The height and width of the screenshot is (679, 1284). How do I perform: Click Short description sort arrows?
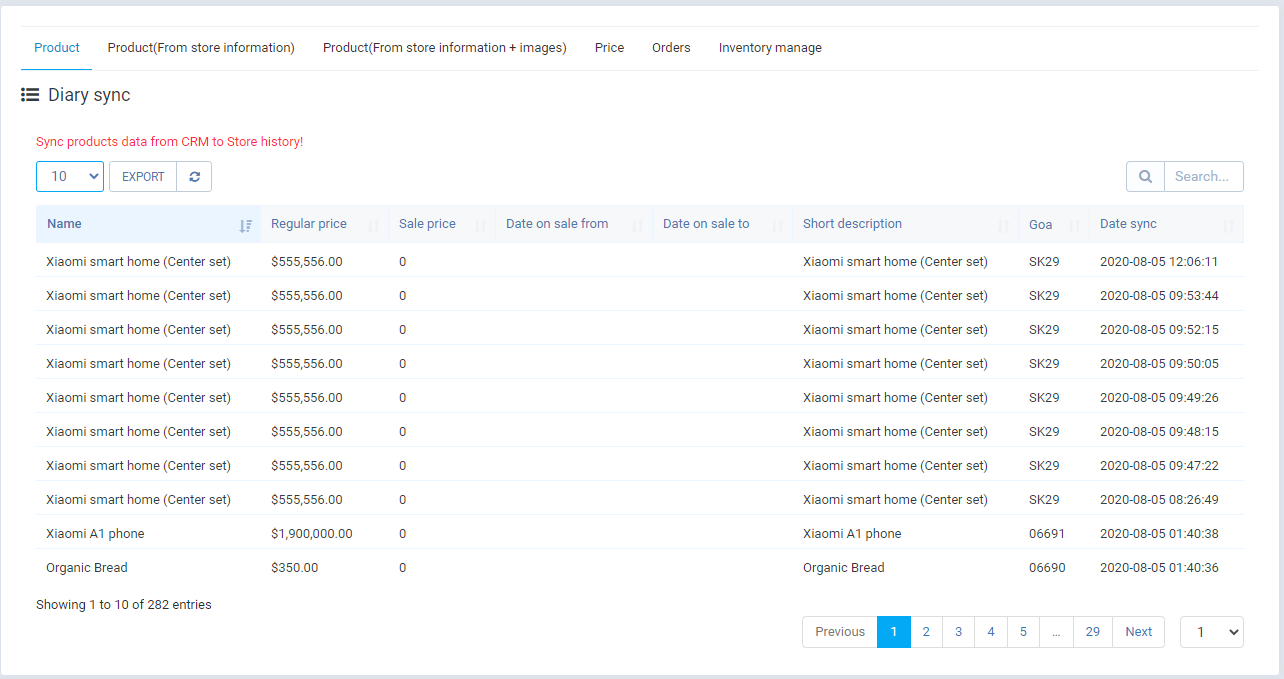tap(1003, 225)
